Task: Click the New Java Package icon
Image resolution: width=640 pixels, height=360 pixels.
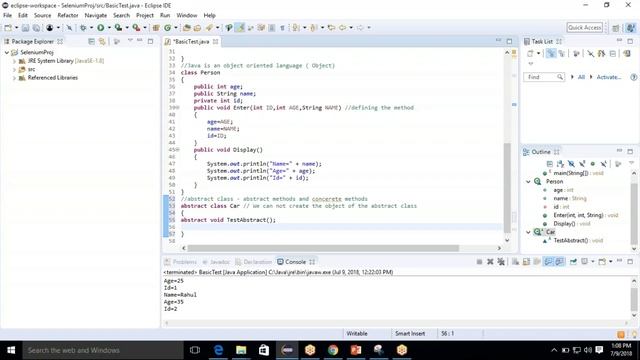Action: [x=156, y=28]
